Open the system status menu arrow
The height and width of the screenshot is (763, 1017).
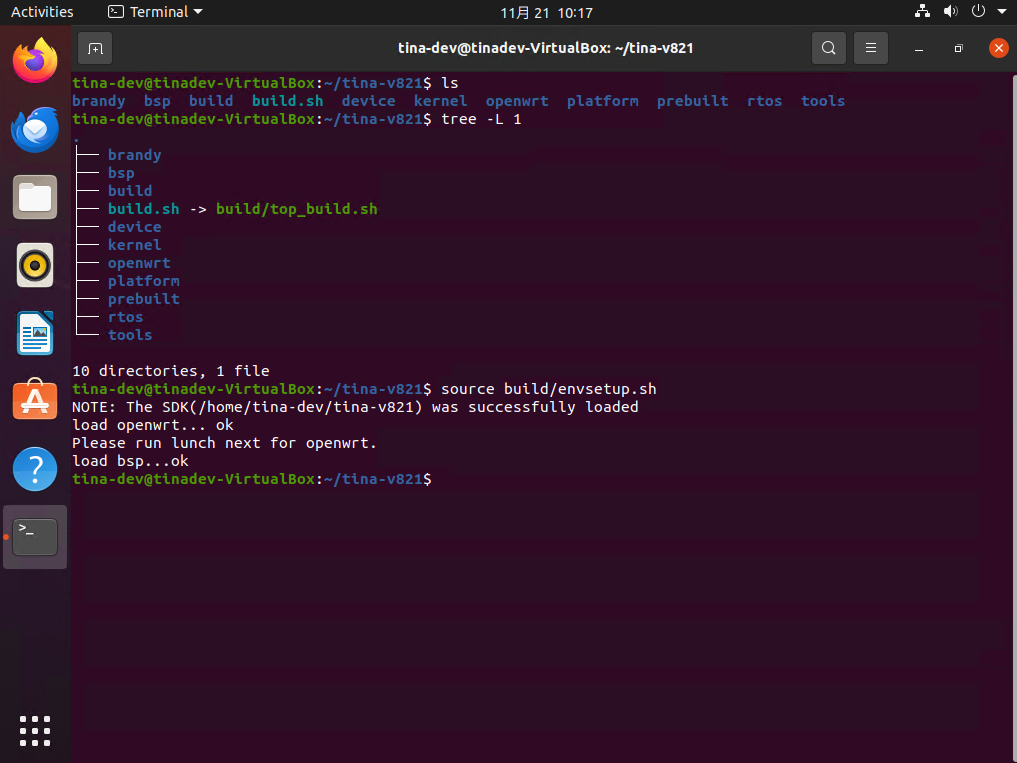[1000, 12]
